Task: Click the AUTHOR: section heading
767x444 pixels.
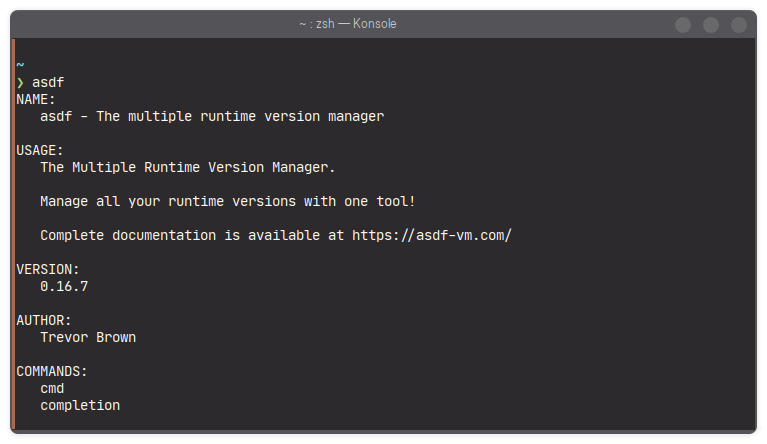Action: click(44, 320)
